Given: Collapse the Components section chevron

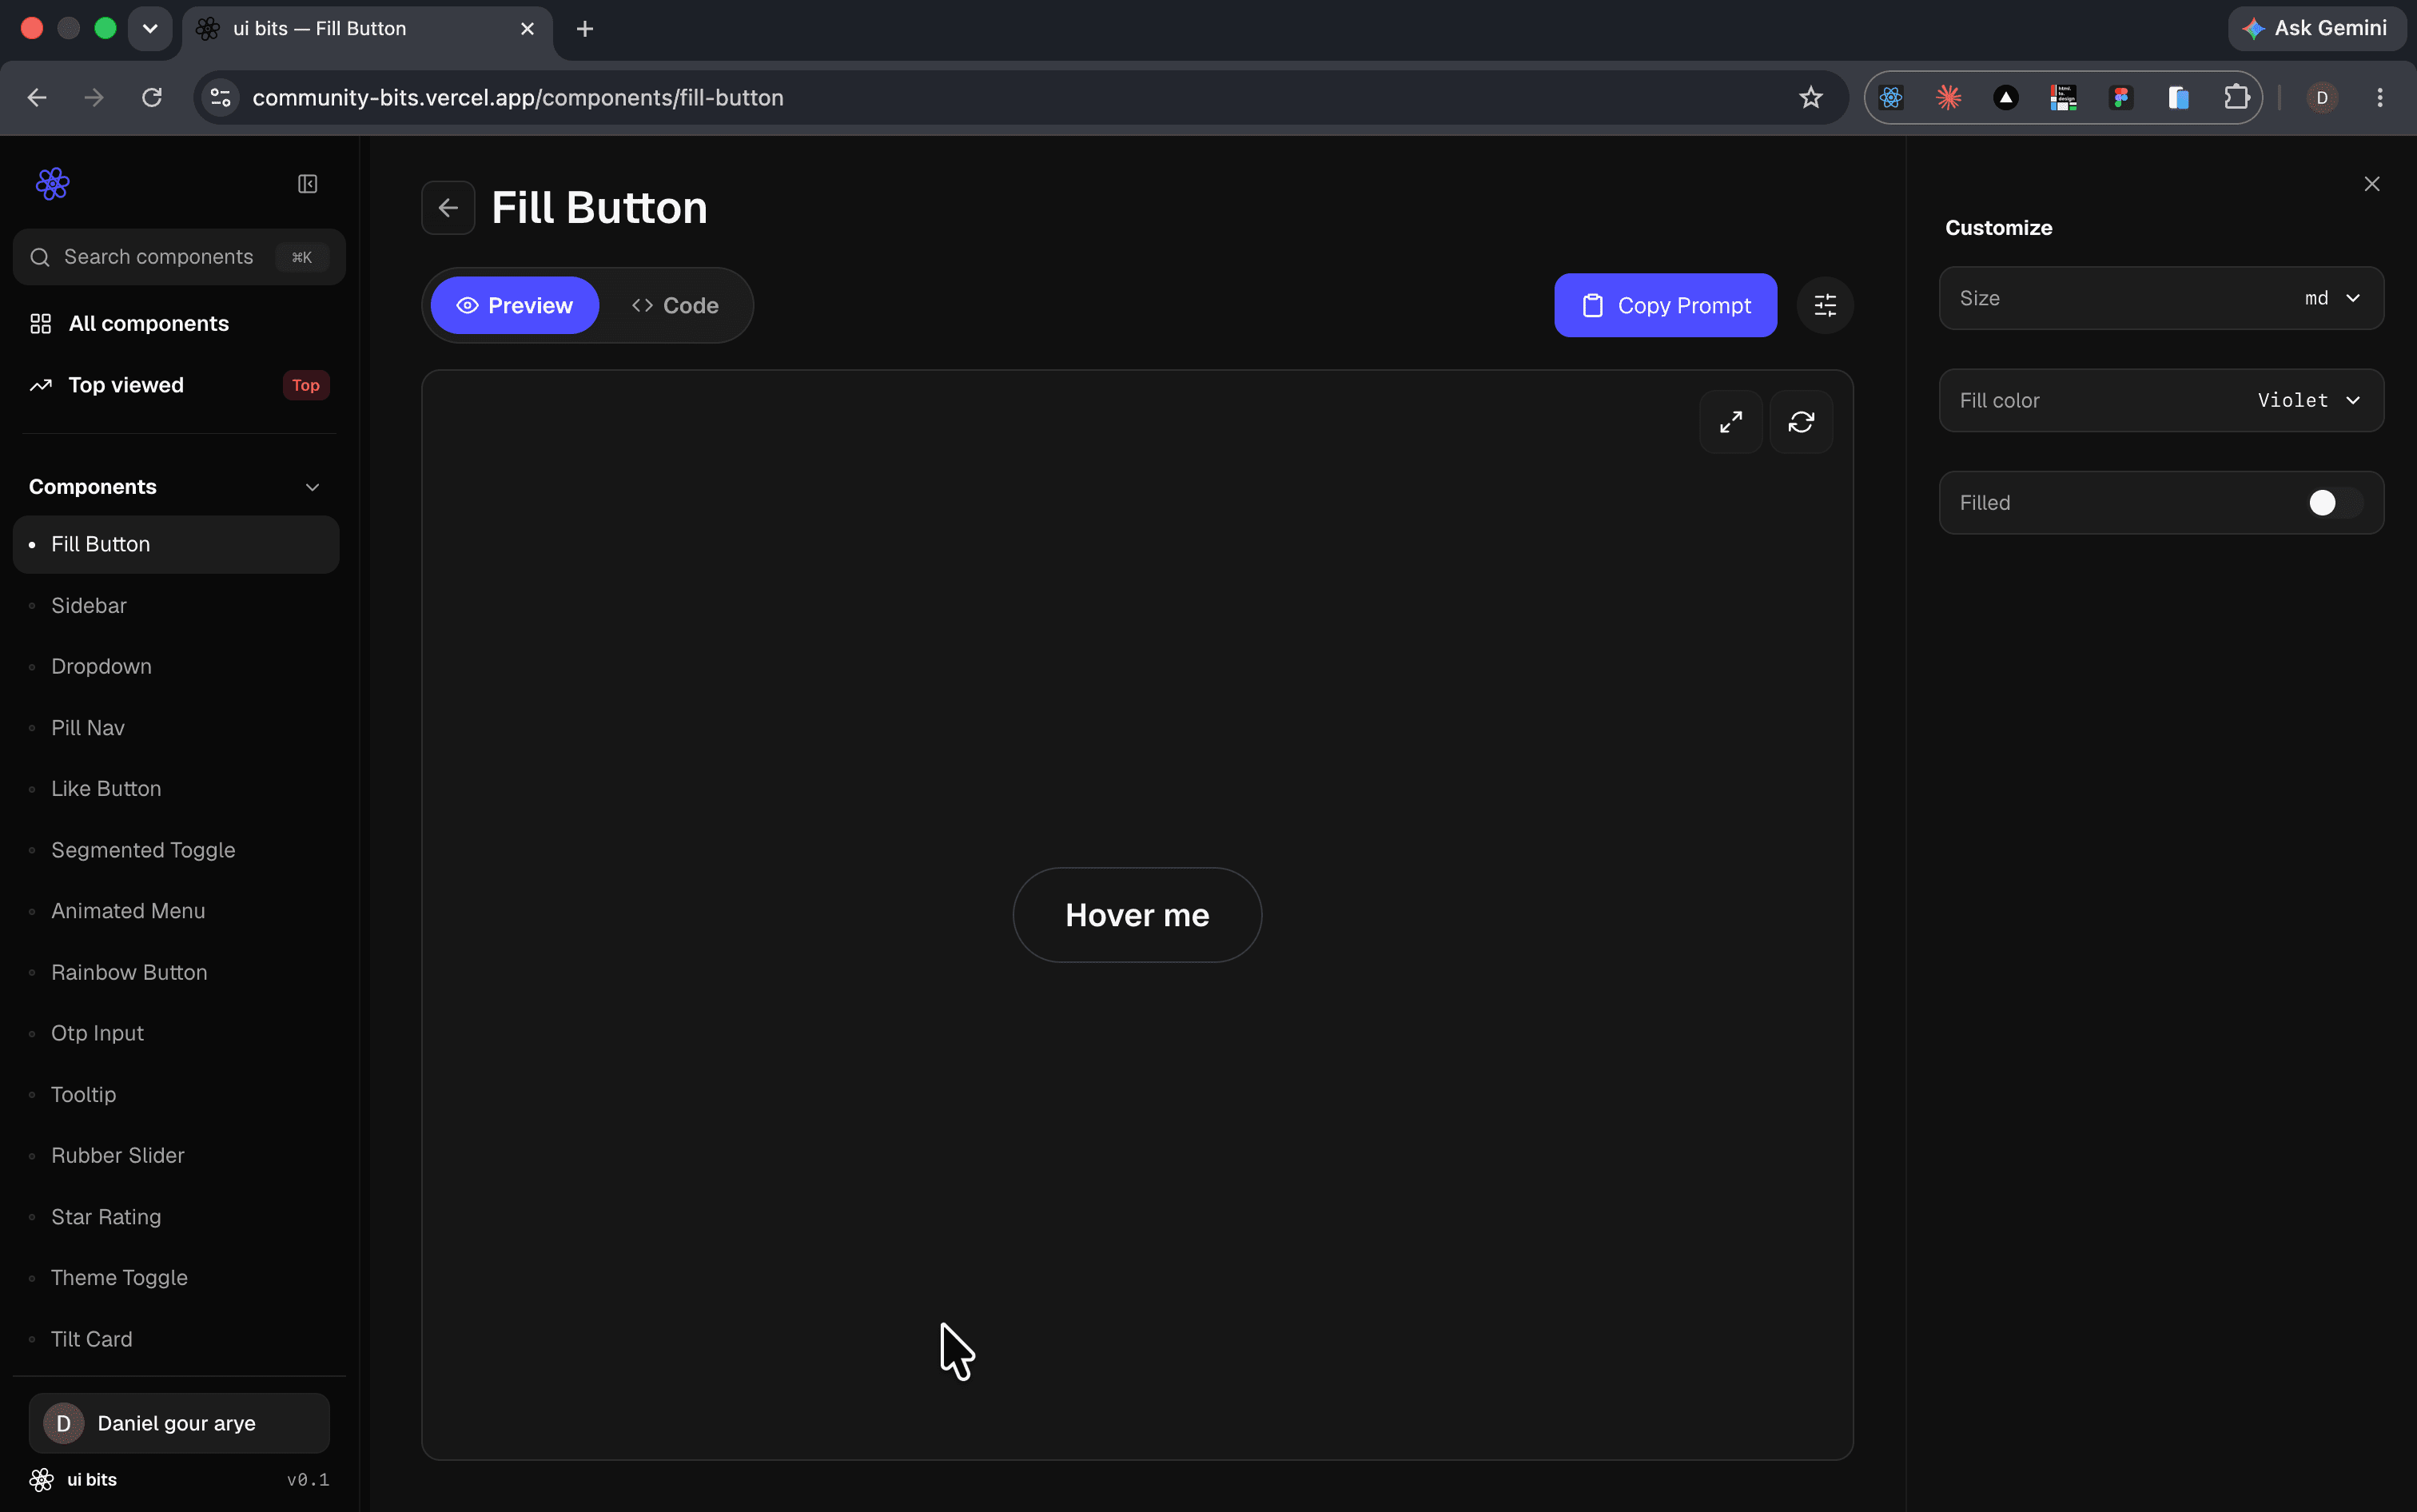Looking at the screenshot, I should pyautogui.click(x=312, y=487).
